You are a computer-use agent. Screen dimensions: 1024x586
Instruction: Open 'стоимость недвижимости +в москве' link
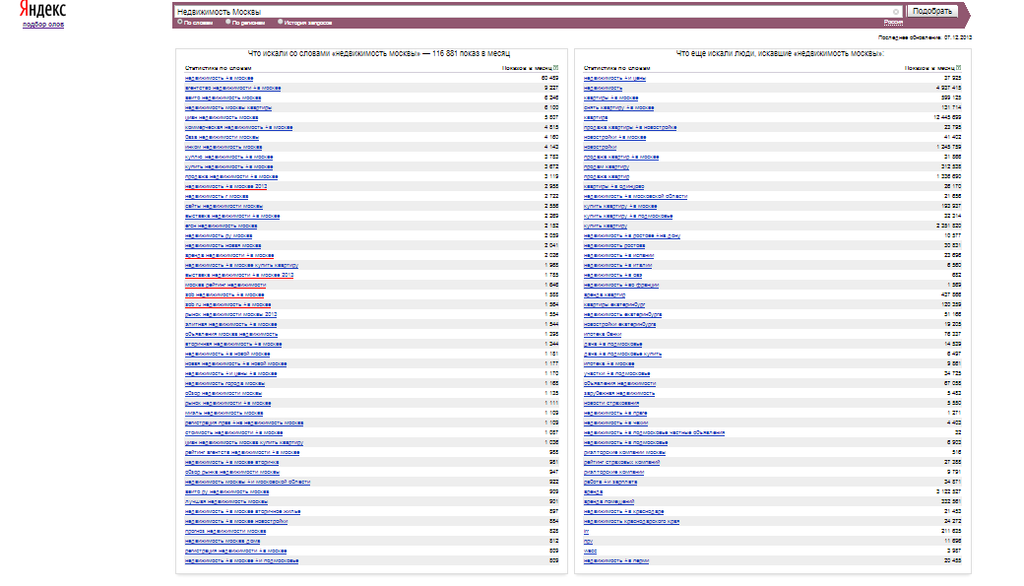point(234,432)
